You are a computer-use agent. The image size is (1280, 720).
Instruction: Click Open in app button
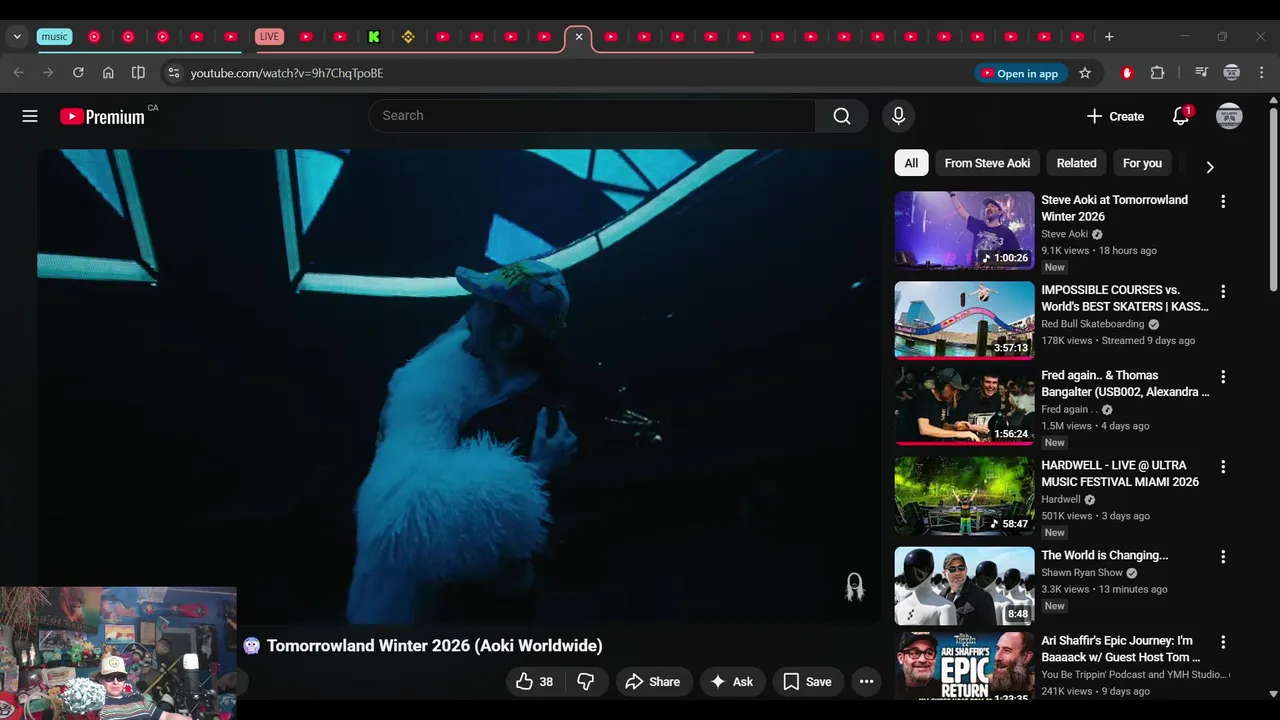(1020, 73)
